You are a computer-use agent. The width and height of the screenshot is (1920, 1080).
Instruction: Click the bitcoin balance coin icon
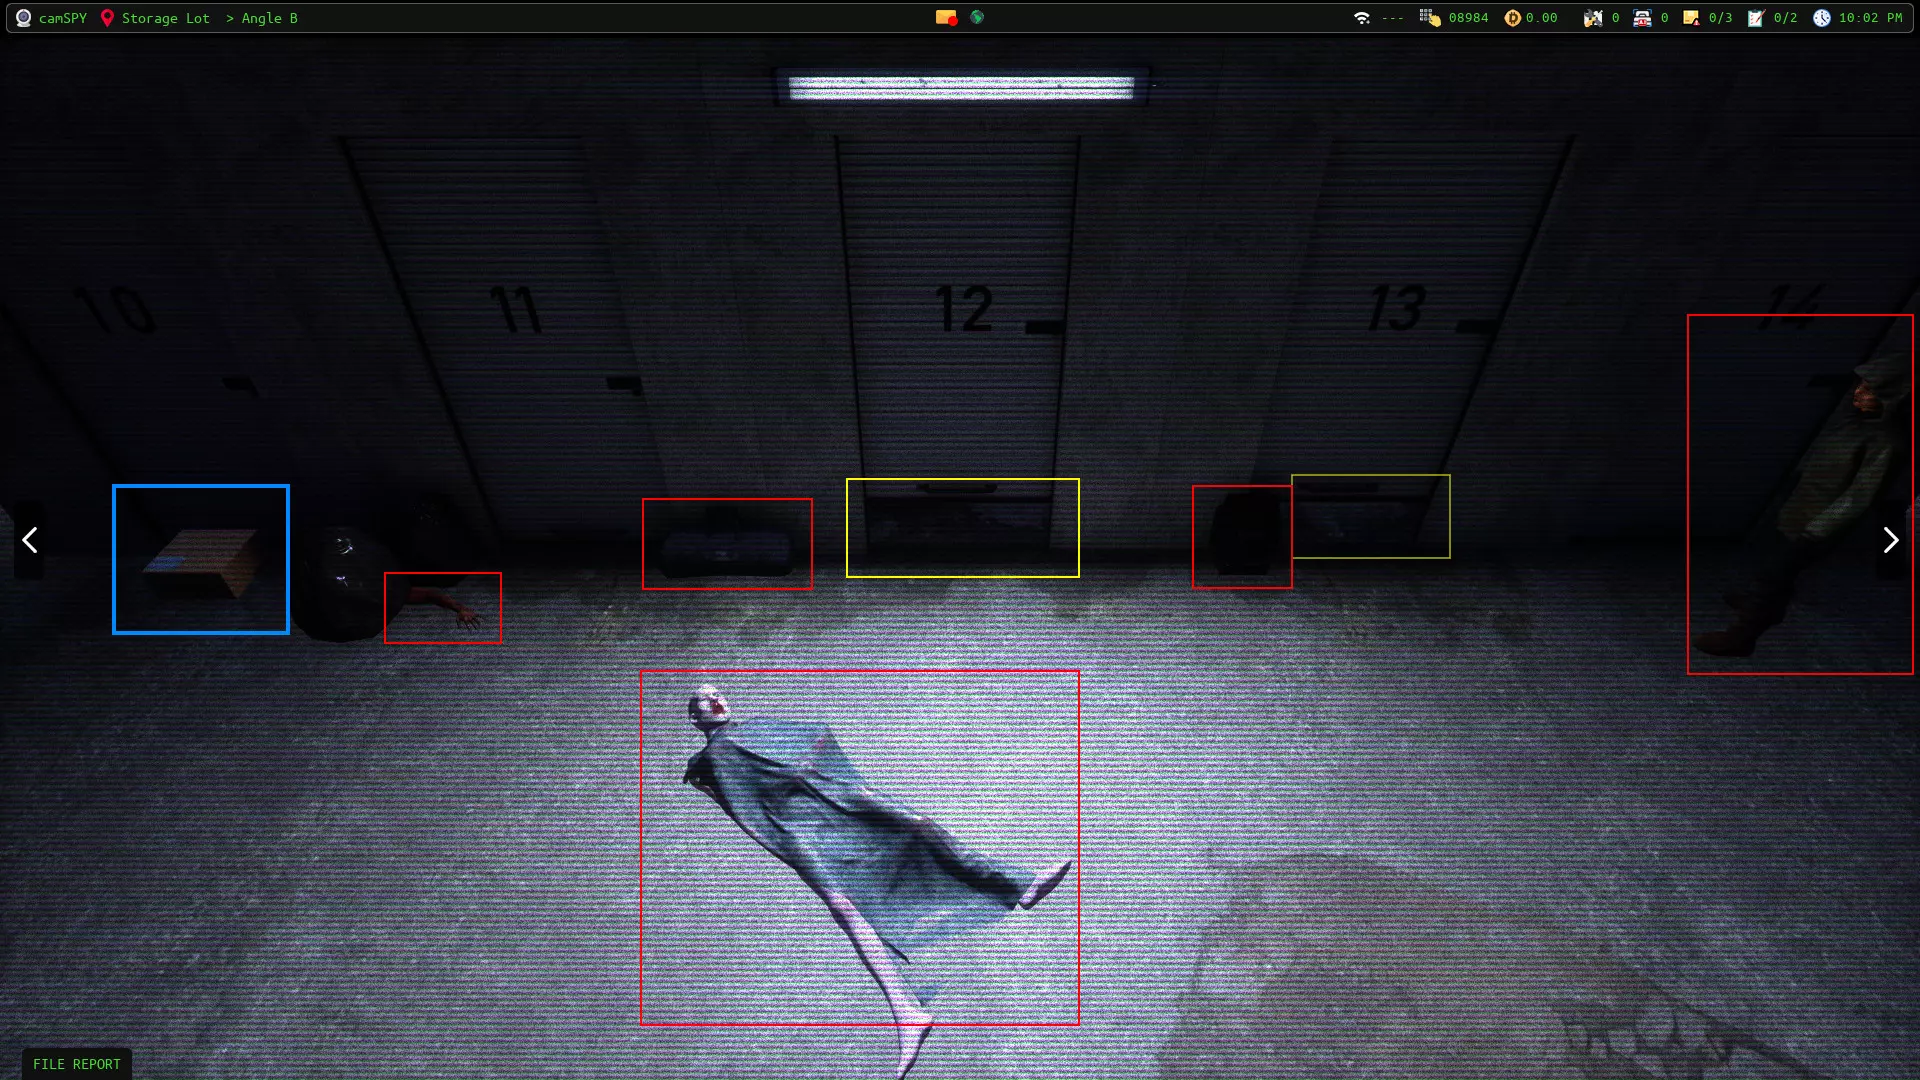click(1512, 18)
